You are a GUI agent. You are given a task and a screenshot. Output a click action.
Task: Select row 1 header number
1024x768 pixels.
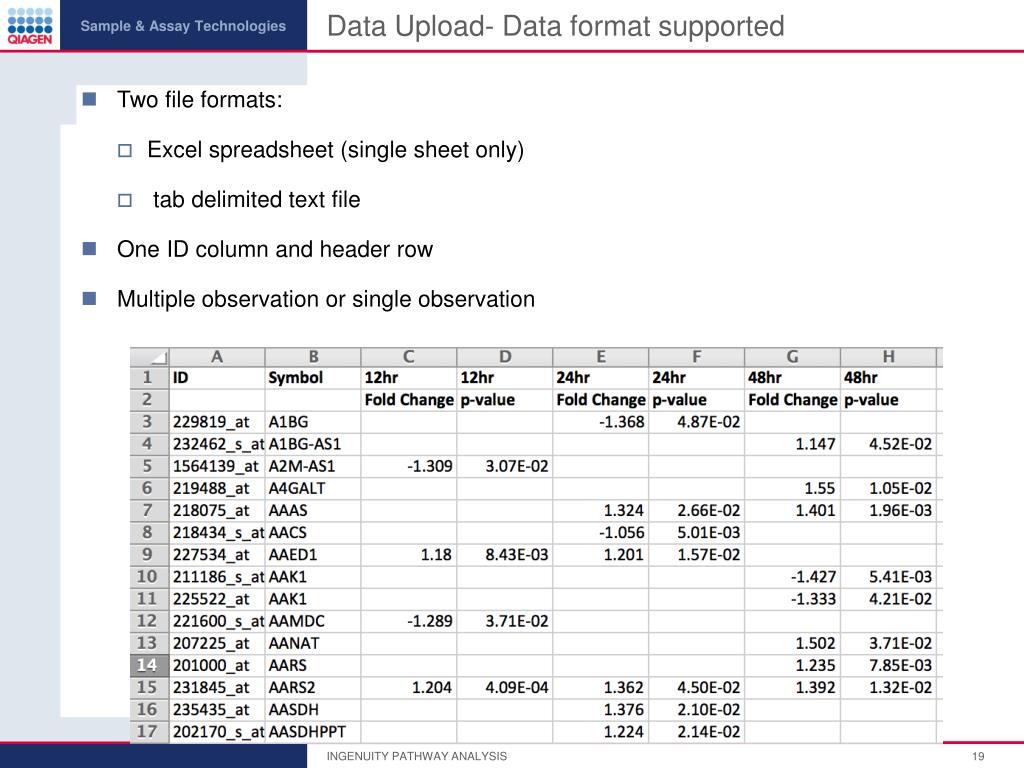(150, 377)
